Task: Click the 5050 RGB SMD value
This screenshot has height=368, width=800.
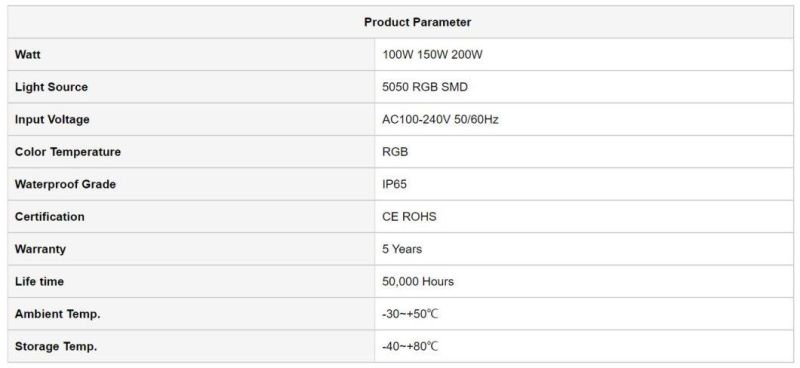Action: 424,87
